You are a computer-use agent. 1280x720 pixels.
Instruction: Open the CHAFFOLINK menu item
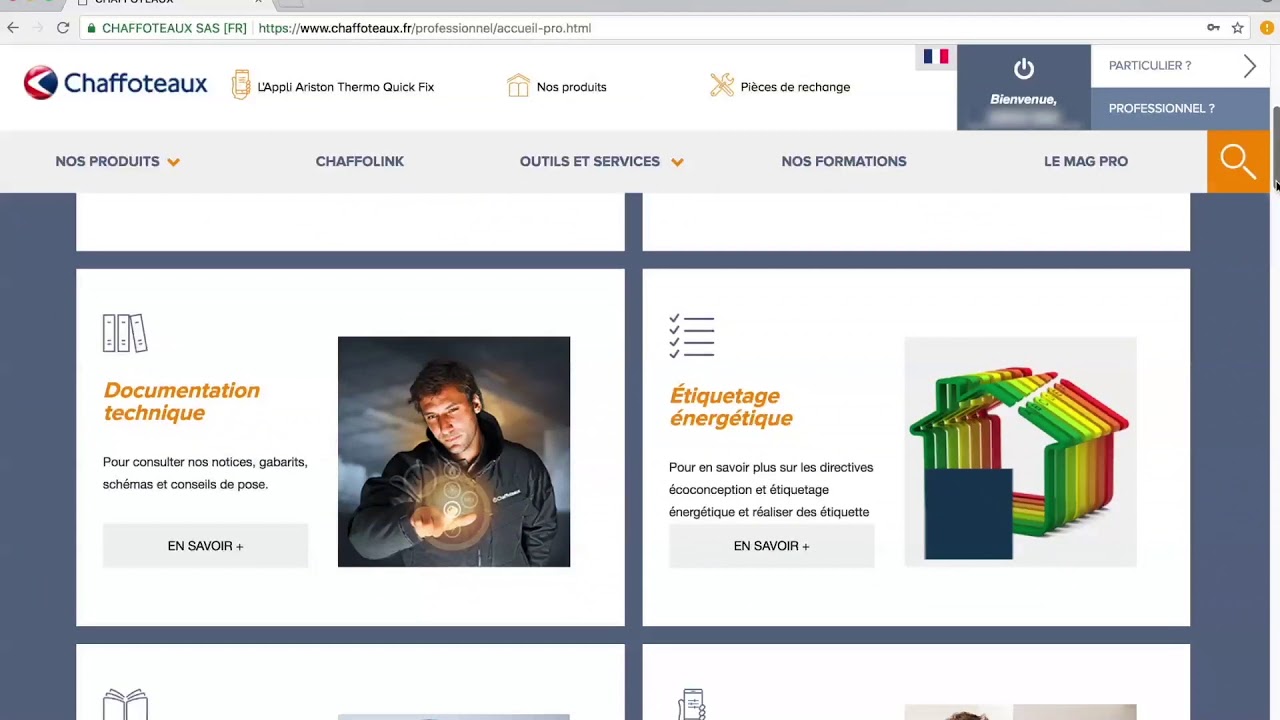point(360,161)
